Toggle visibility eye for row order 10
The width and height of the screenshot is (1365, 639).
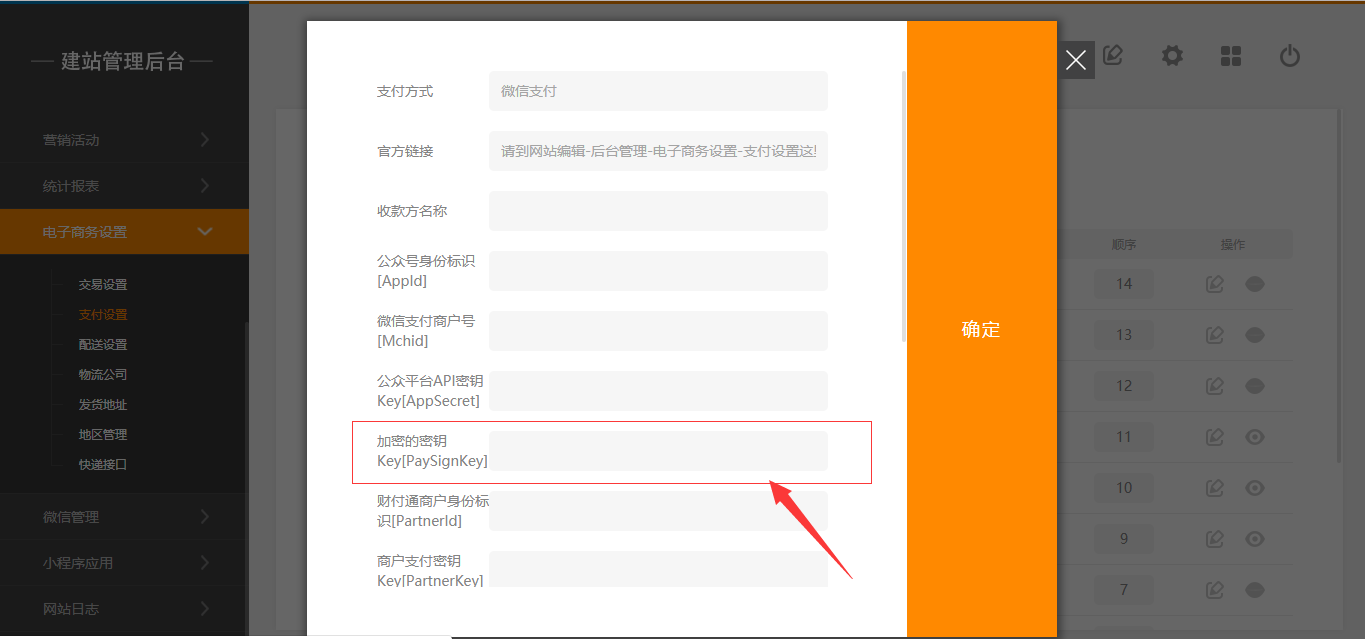click(1255, 488)
